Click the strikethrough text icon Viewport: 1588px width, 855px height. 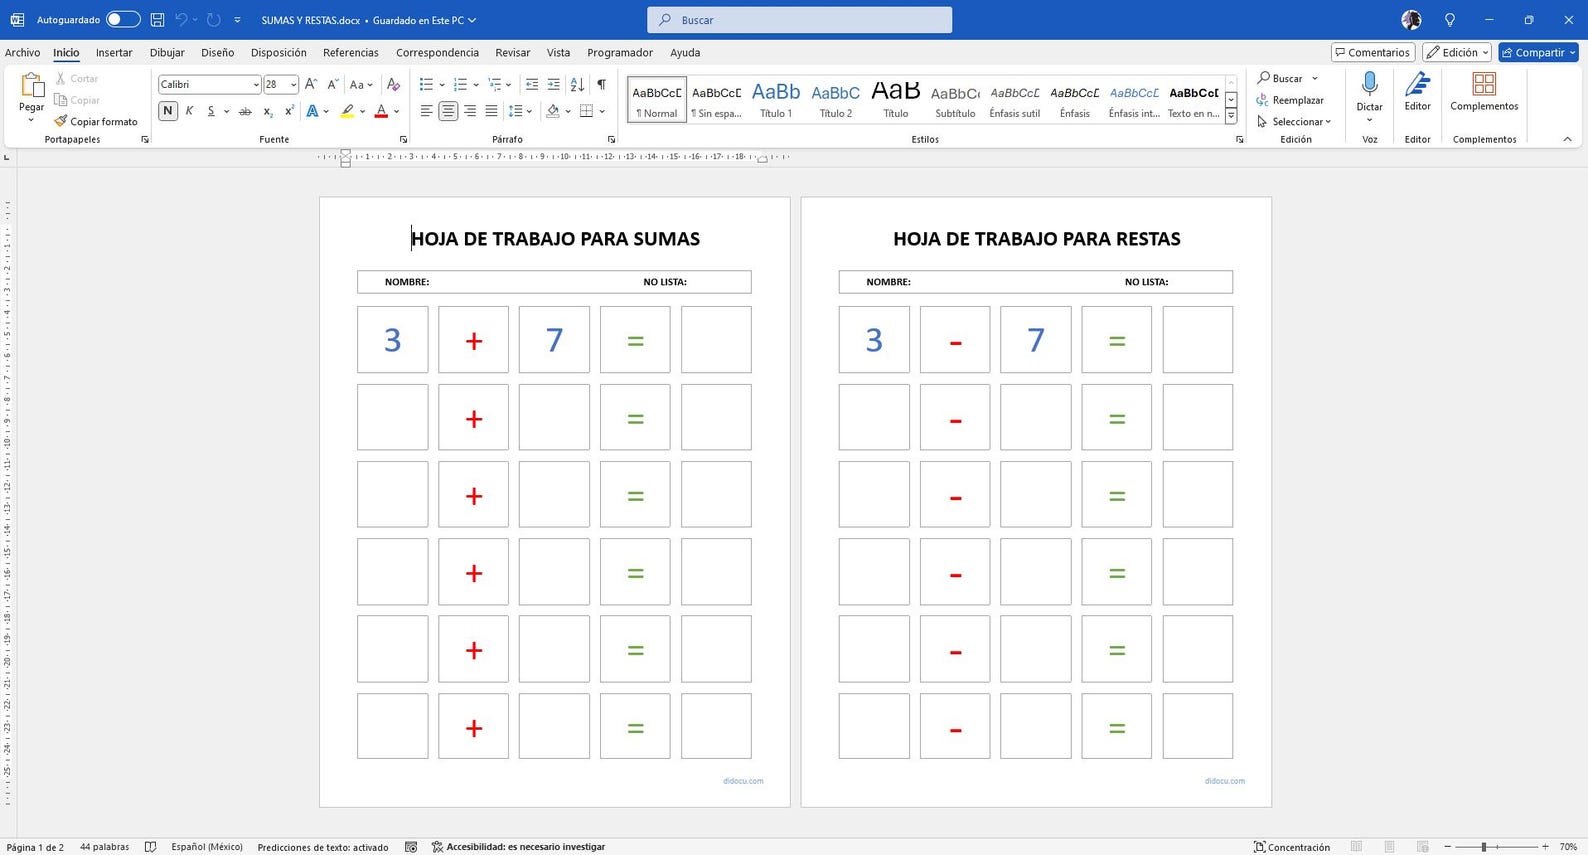[245, 111]
